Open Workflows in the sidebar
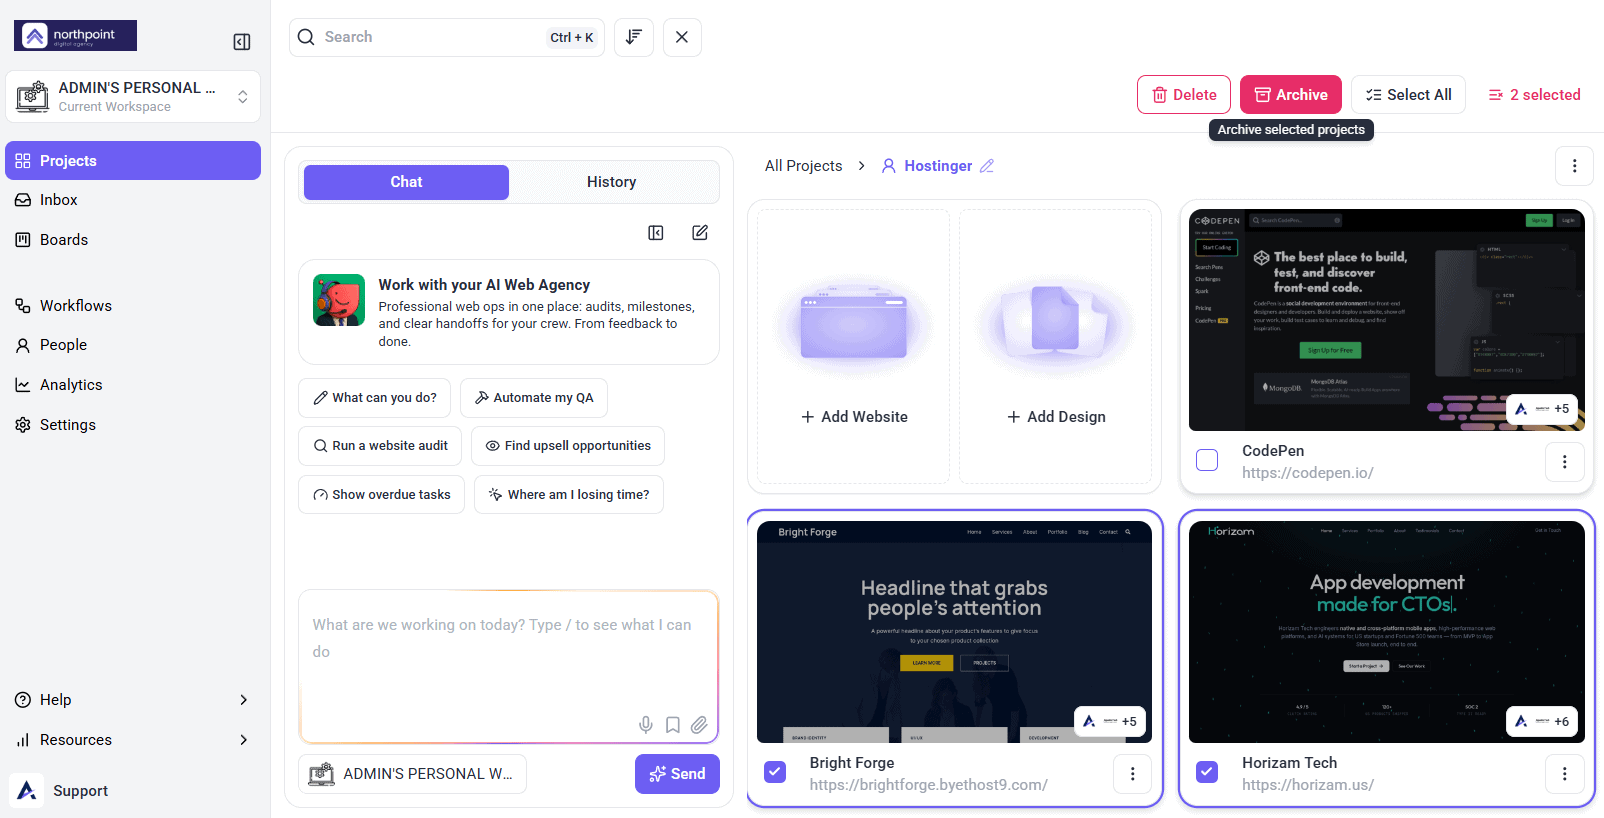This screenshot has width=1604, height=818. [133, 306]
